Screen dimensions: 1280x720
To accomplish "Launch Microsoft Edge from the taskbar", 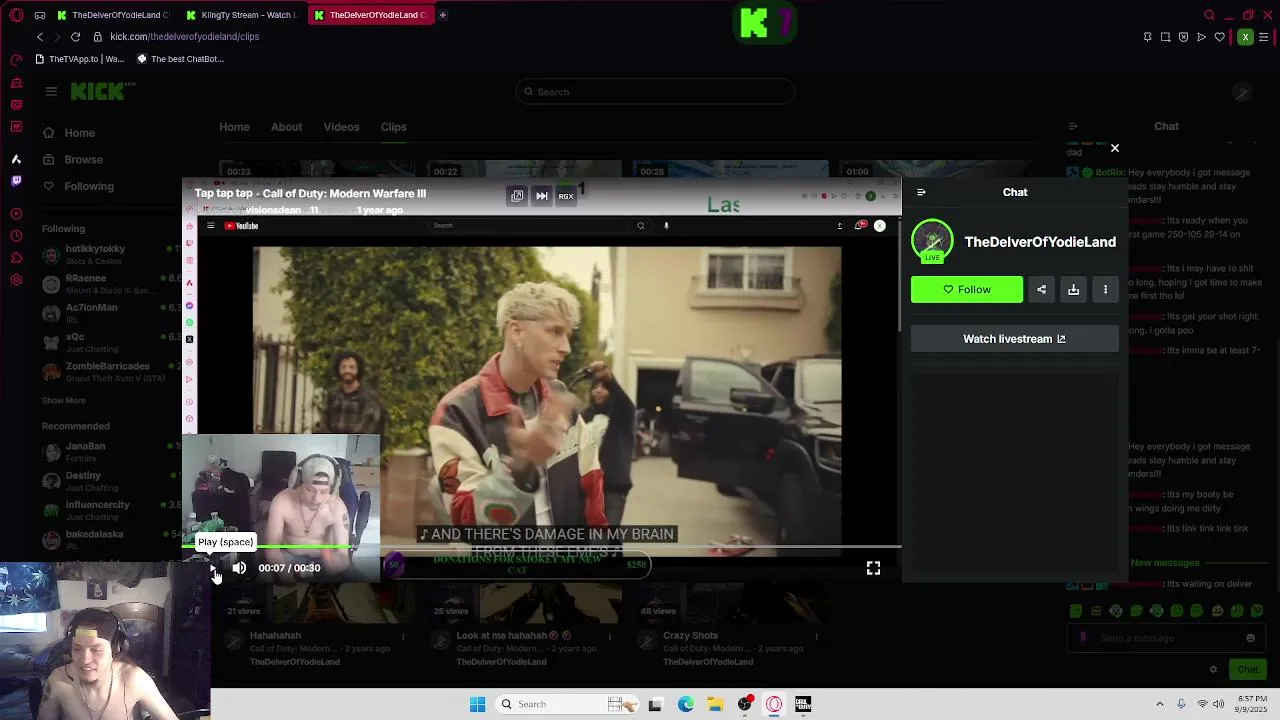I will 686,704.
